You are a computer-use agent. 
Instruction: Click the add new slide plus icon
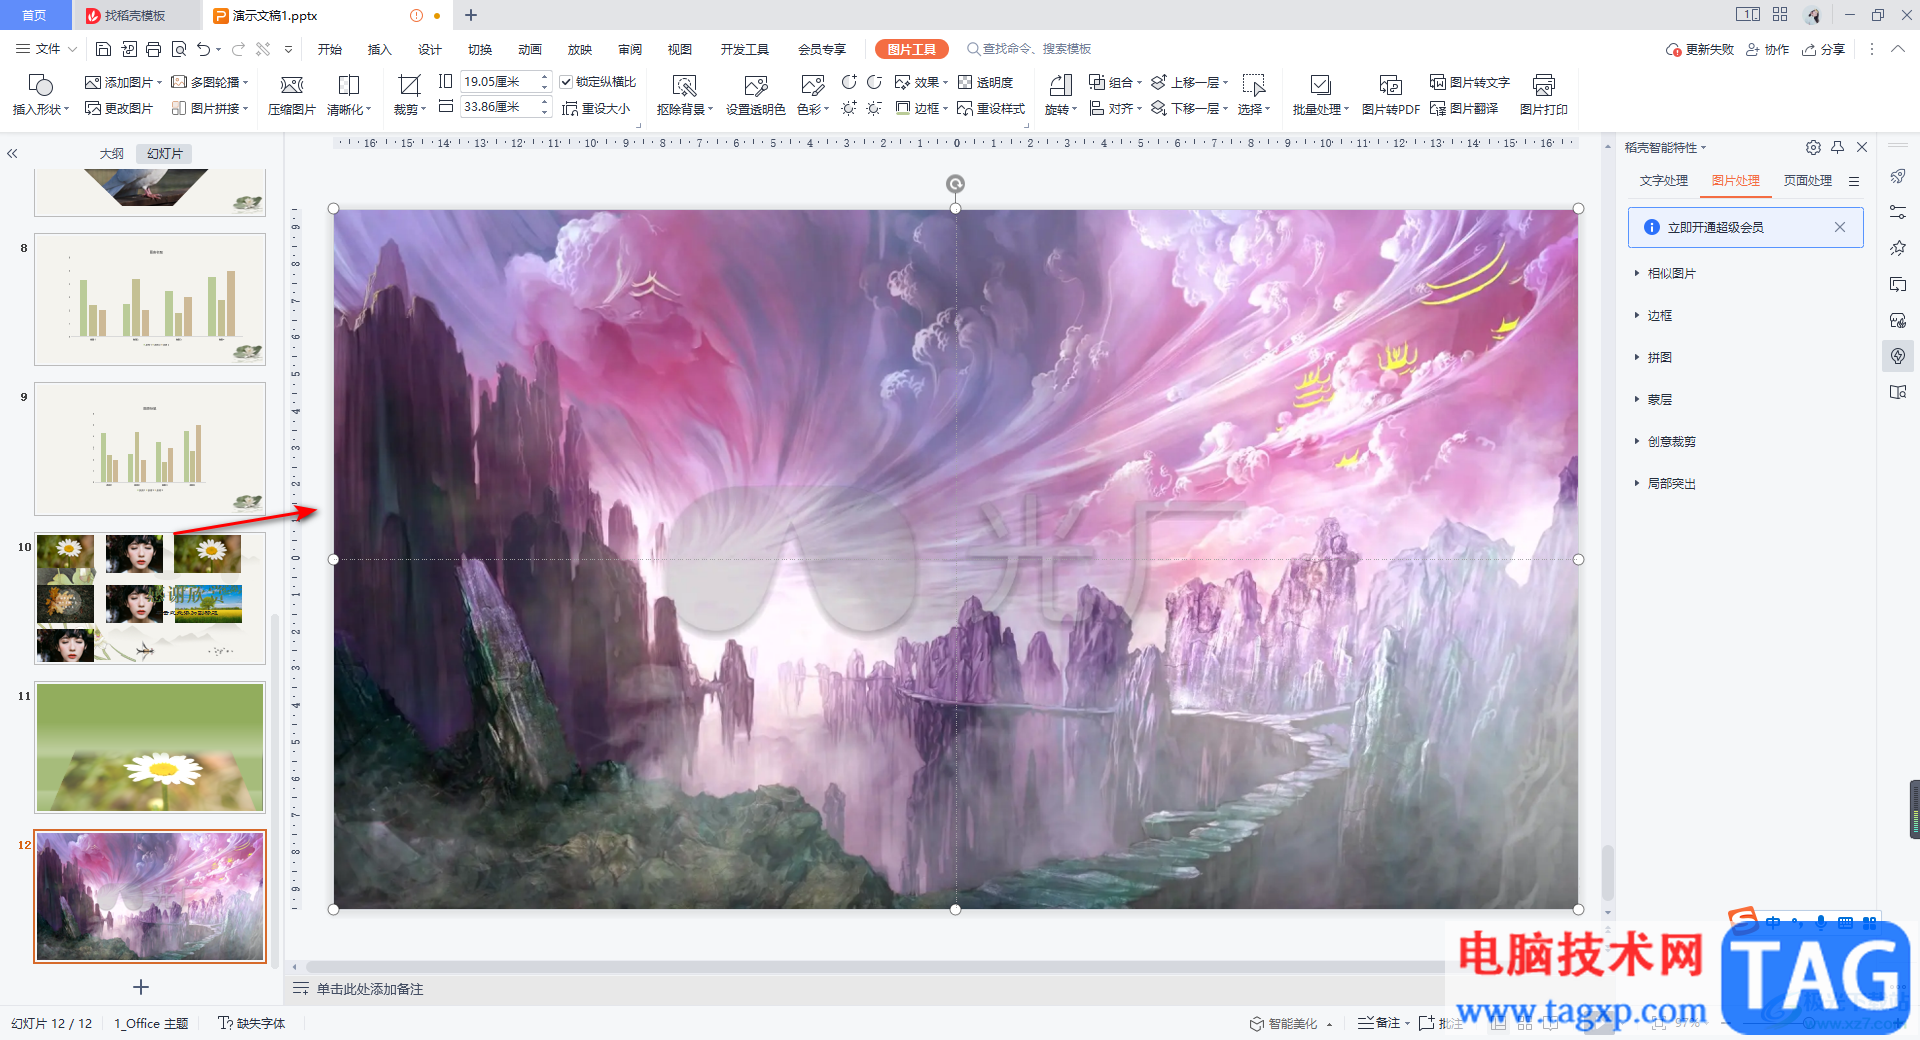141,987
